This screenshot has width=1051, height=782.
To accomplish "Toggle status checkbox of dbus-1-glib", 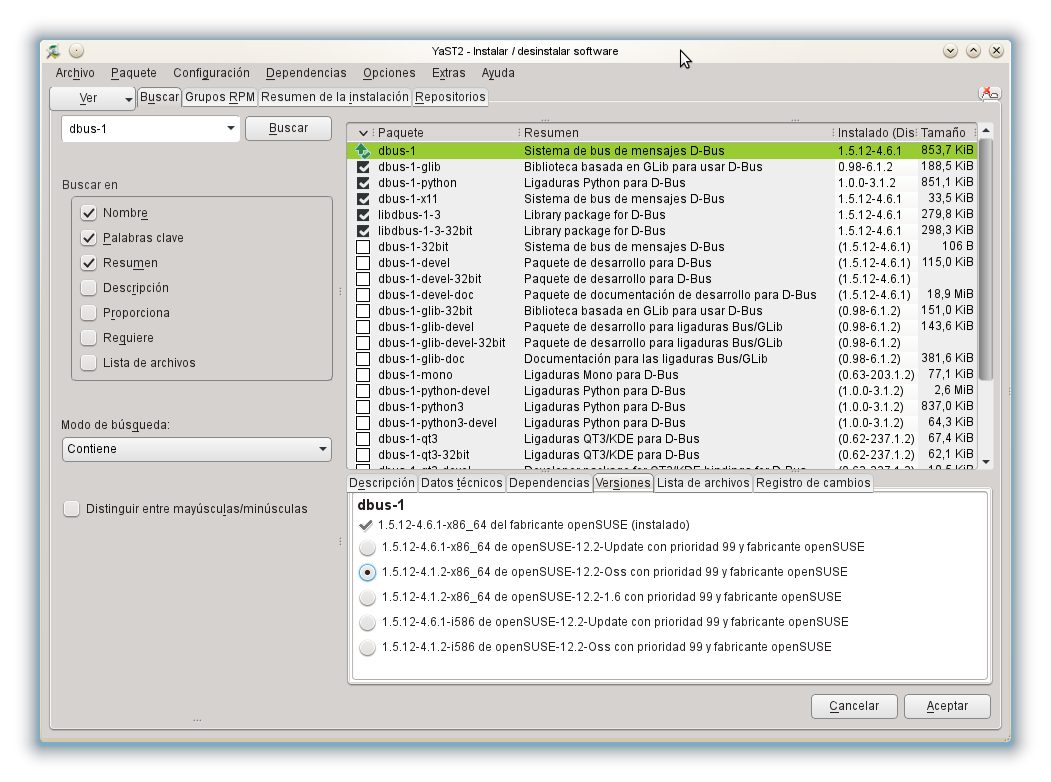I will click(x=363, y=167).
